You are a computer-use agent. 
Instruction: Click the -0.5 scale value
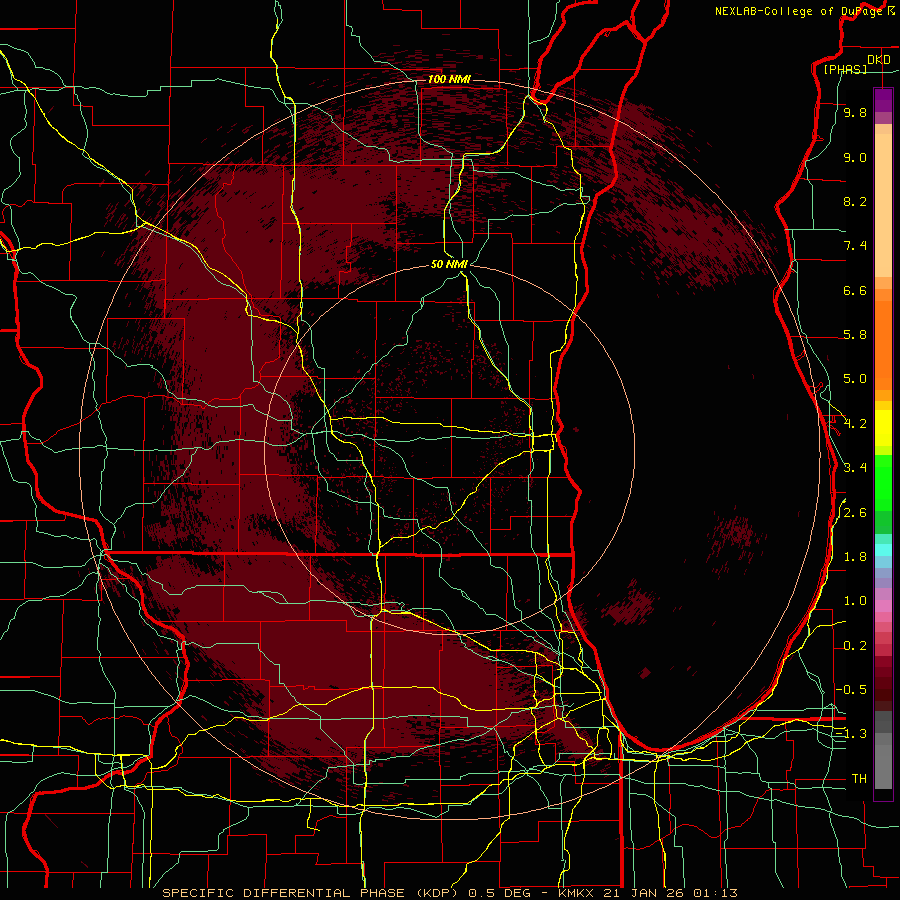852,690
